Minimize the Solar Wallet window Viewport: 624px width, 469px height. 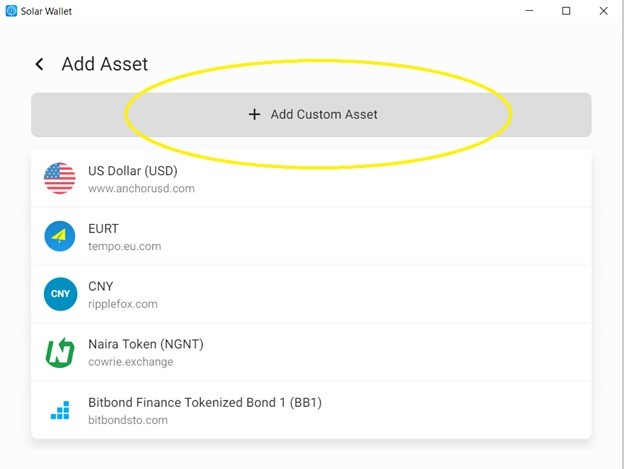click(x=529, y=11)
